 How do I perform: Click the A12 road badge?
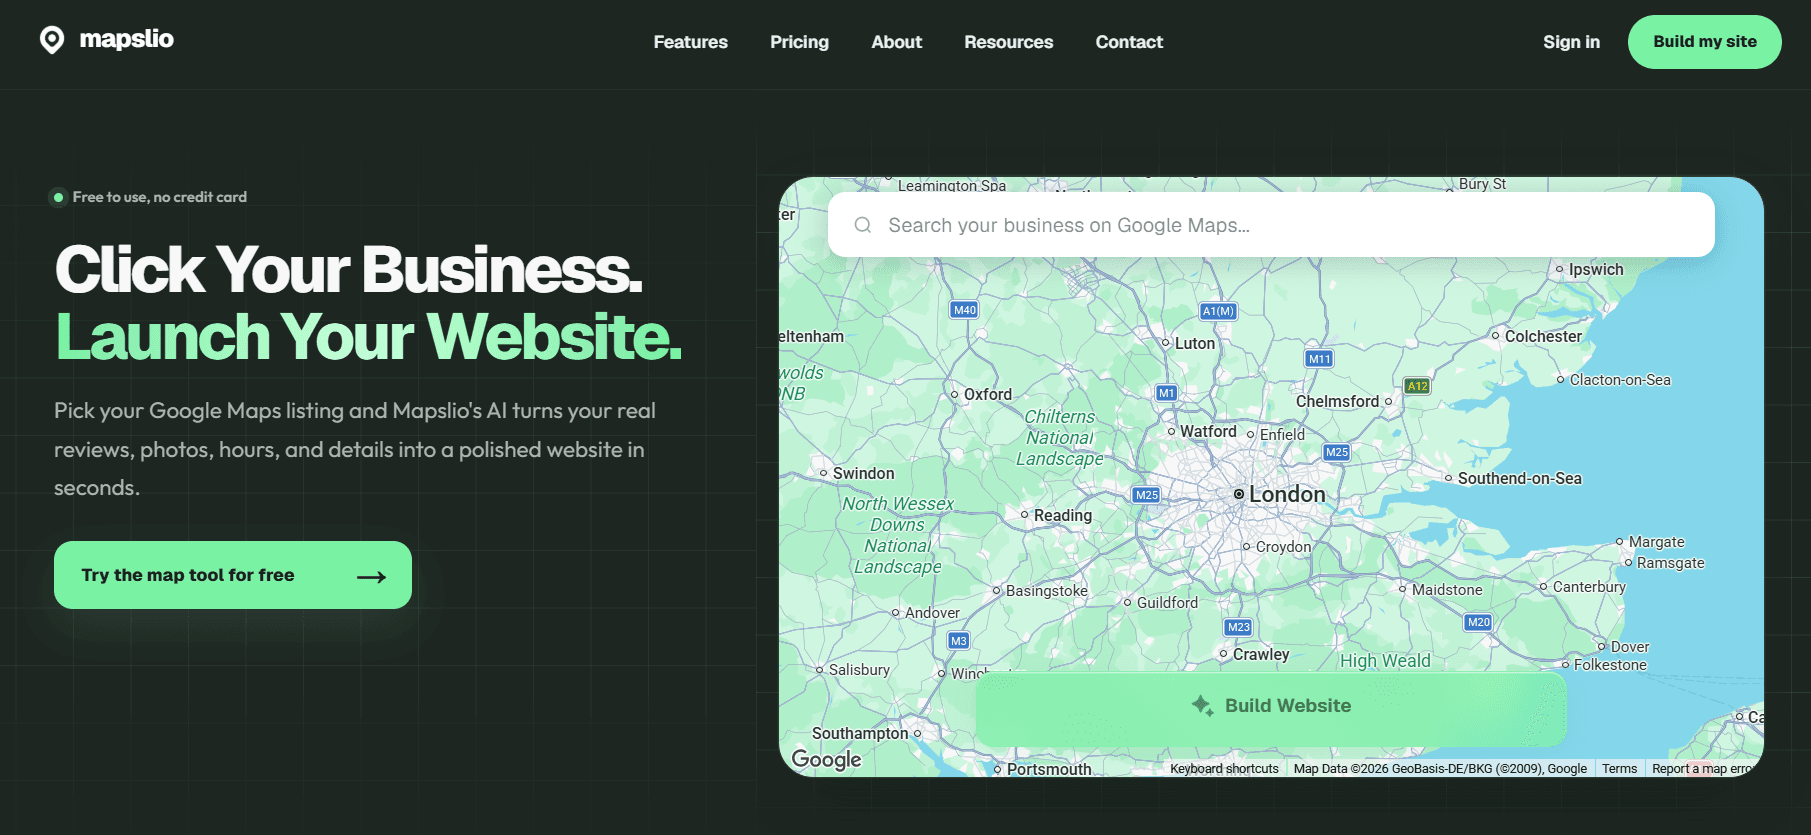click(1418, 386)
